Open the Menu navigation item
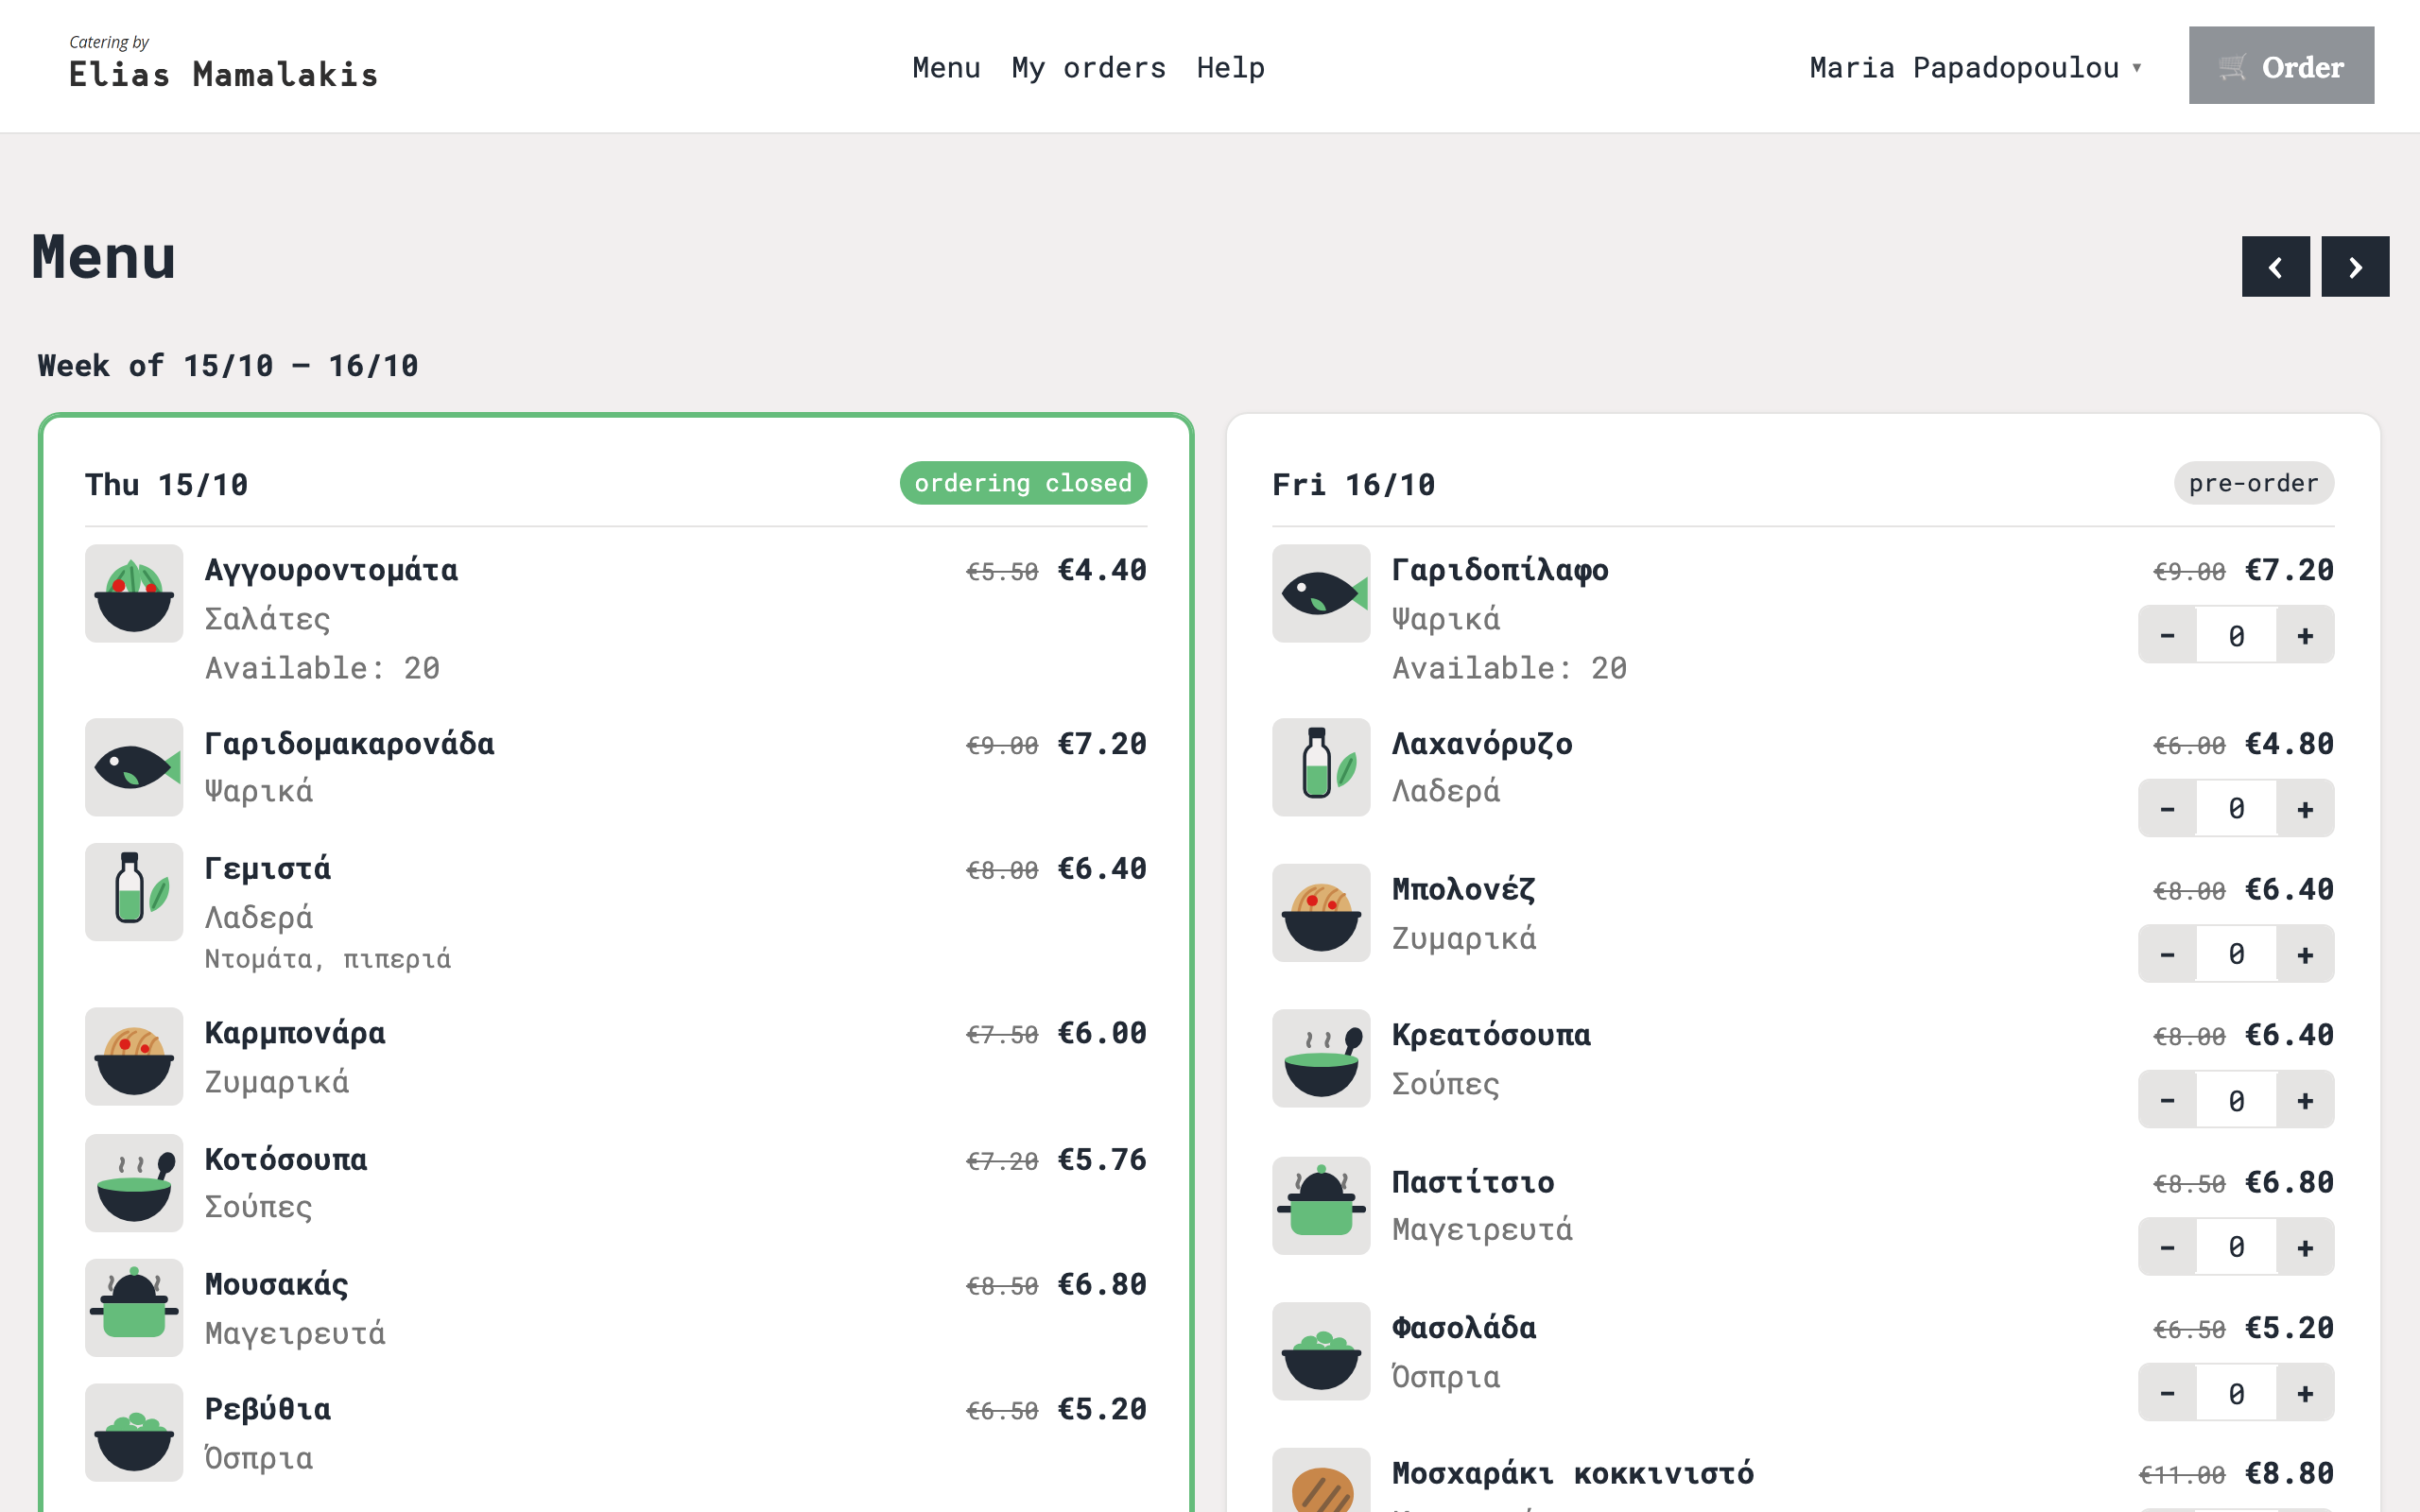Viewport: 2420px width, 1512px height. (x=946, y=67)
